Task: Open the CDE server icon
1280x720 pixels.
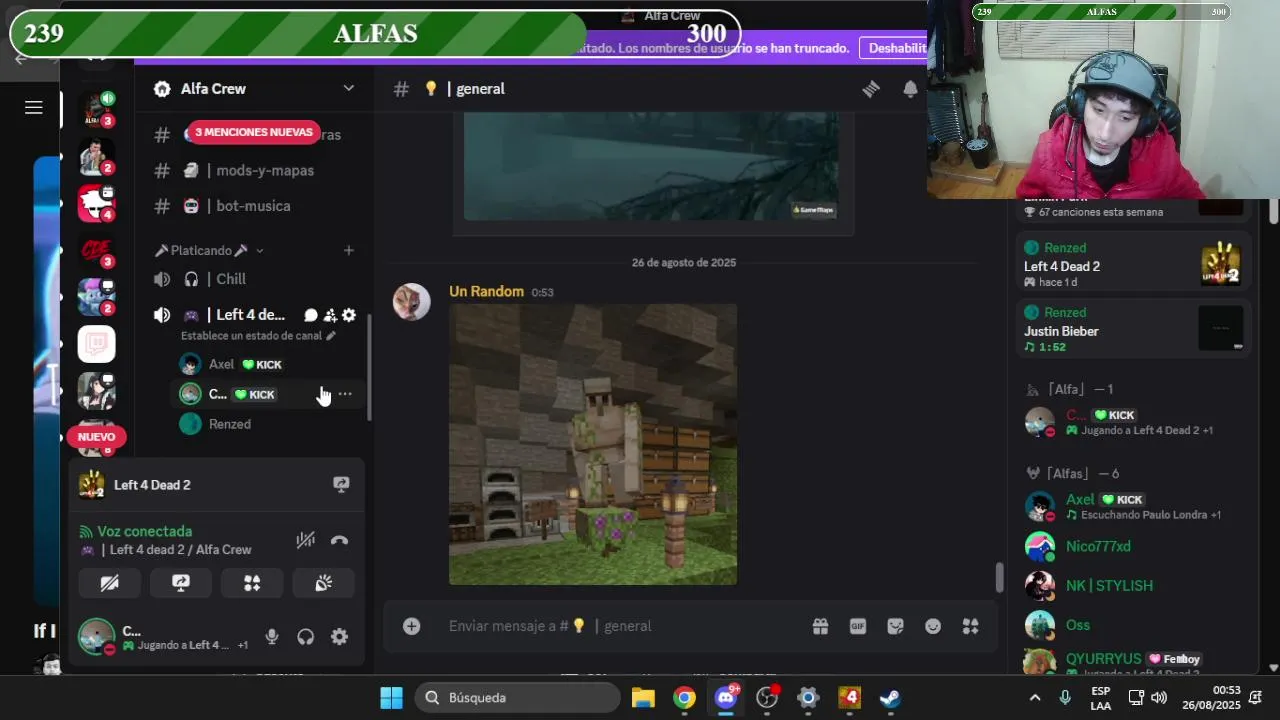Action: click(97, 250)
